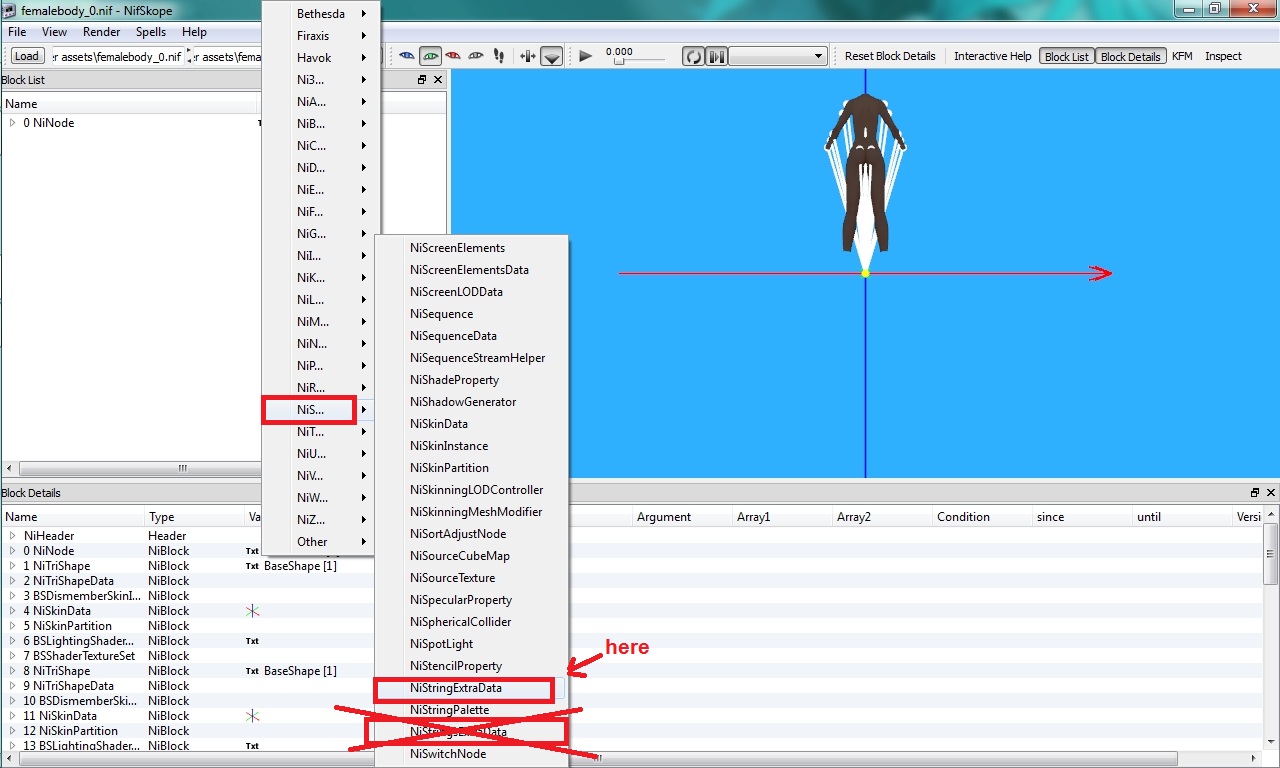Image resolution: width=1280 pixels, height=768 pixels.
Task: Toggle the Block List panel button
Action: 1066,56
